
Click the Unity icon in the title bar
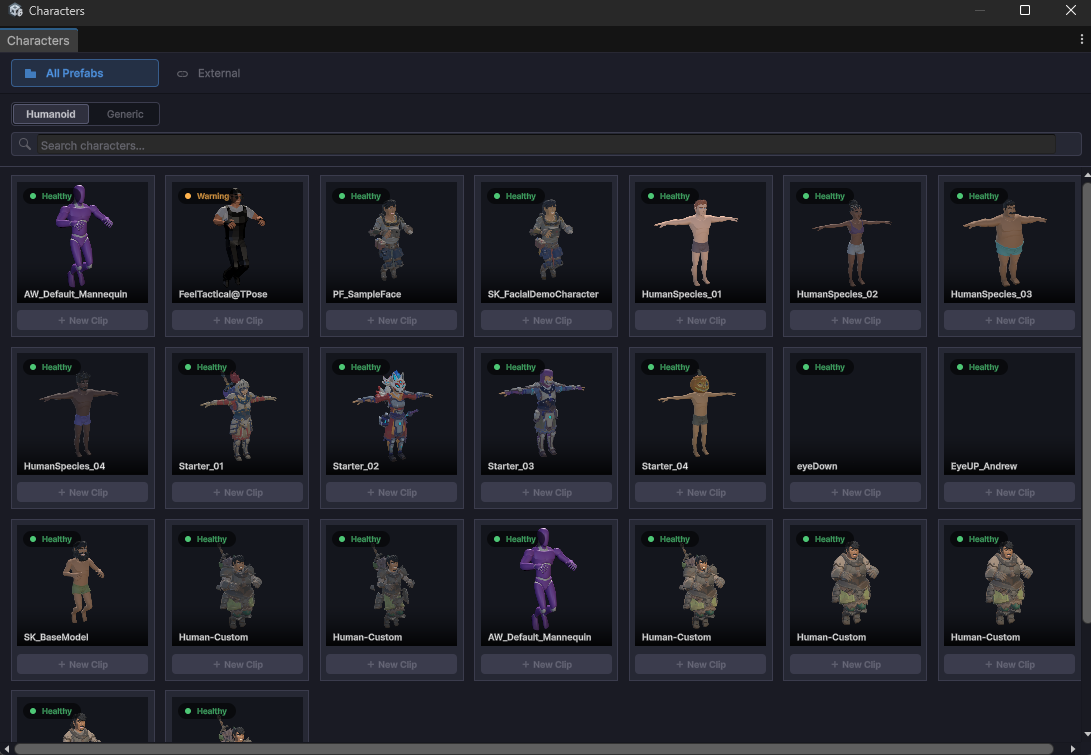pos(15,10)
